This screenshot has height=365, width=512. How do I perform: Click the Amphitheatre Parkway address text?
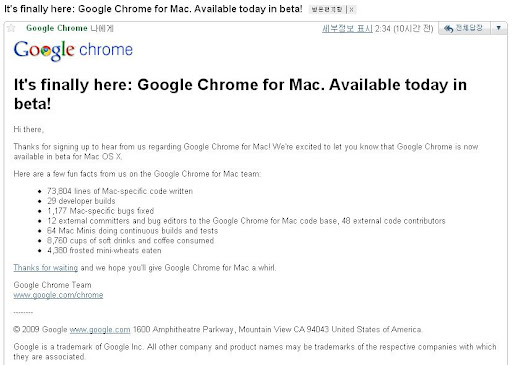(x=185, y=329)
